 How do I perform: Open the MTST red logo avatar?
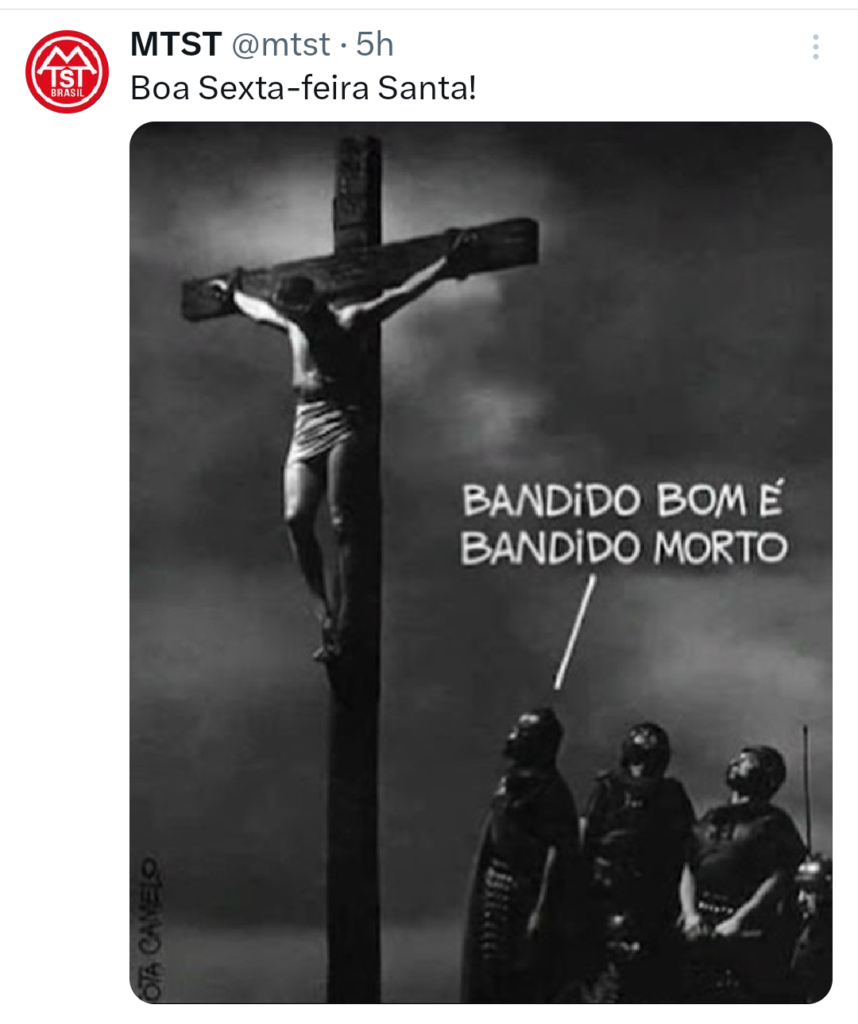(67, 72)
